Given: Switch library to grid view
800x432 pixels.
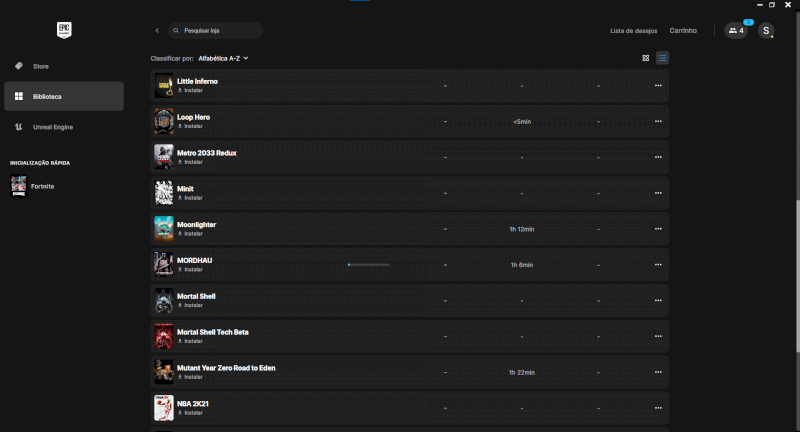Looking at the screenshot, I should pyautogui.click(x=646, y=58).
